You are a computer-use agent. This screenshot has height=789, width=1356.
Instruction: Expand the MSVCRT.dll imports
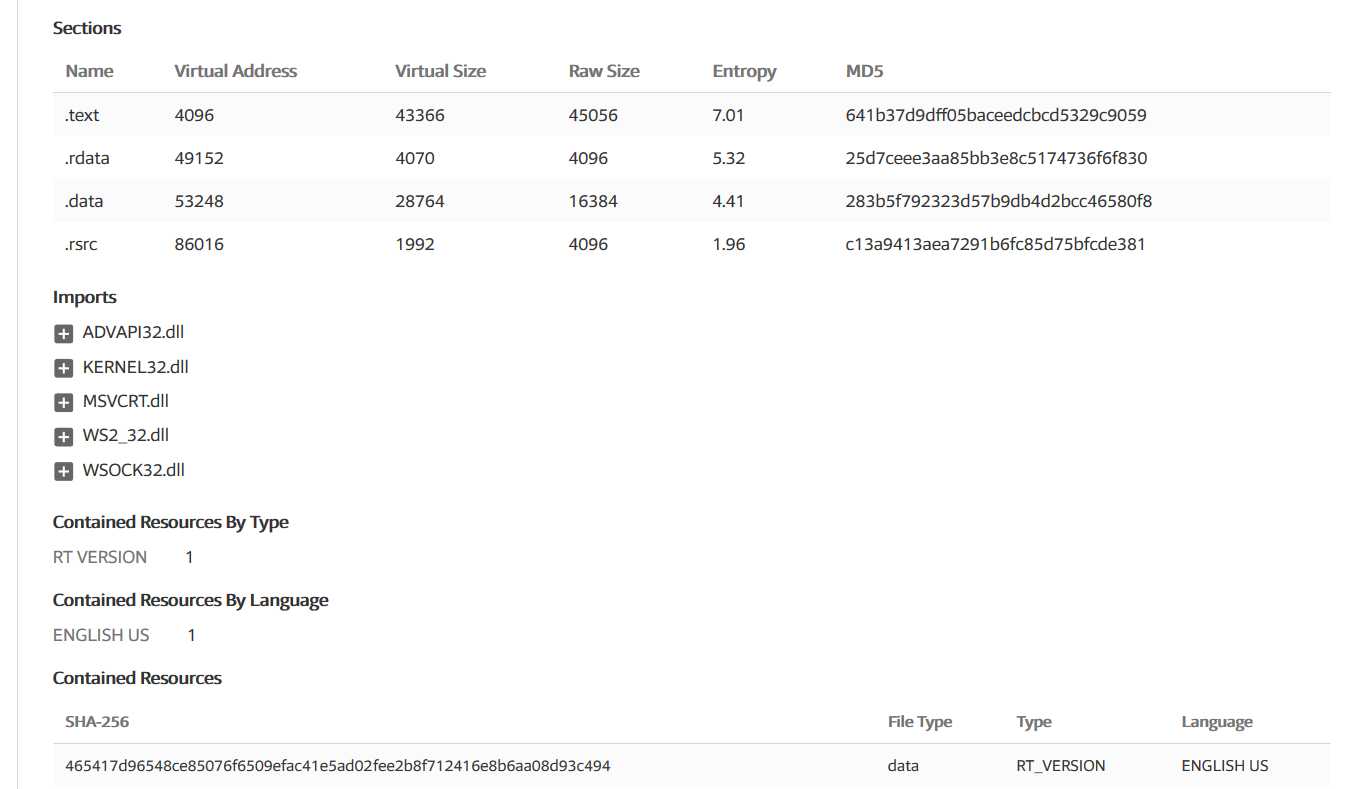(x=64, y=403)
